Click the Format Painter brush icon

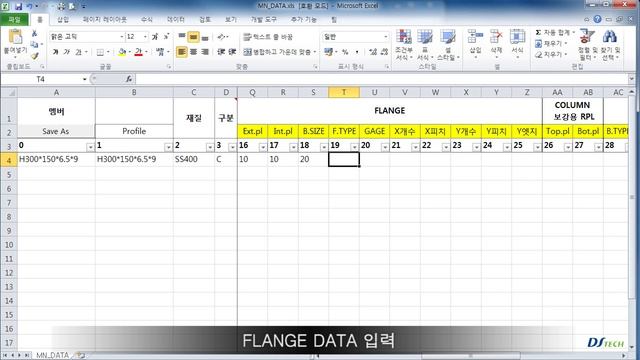[x=35, y=56]
